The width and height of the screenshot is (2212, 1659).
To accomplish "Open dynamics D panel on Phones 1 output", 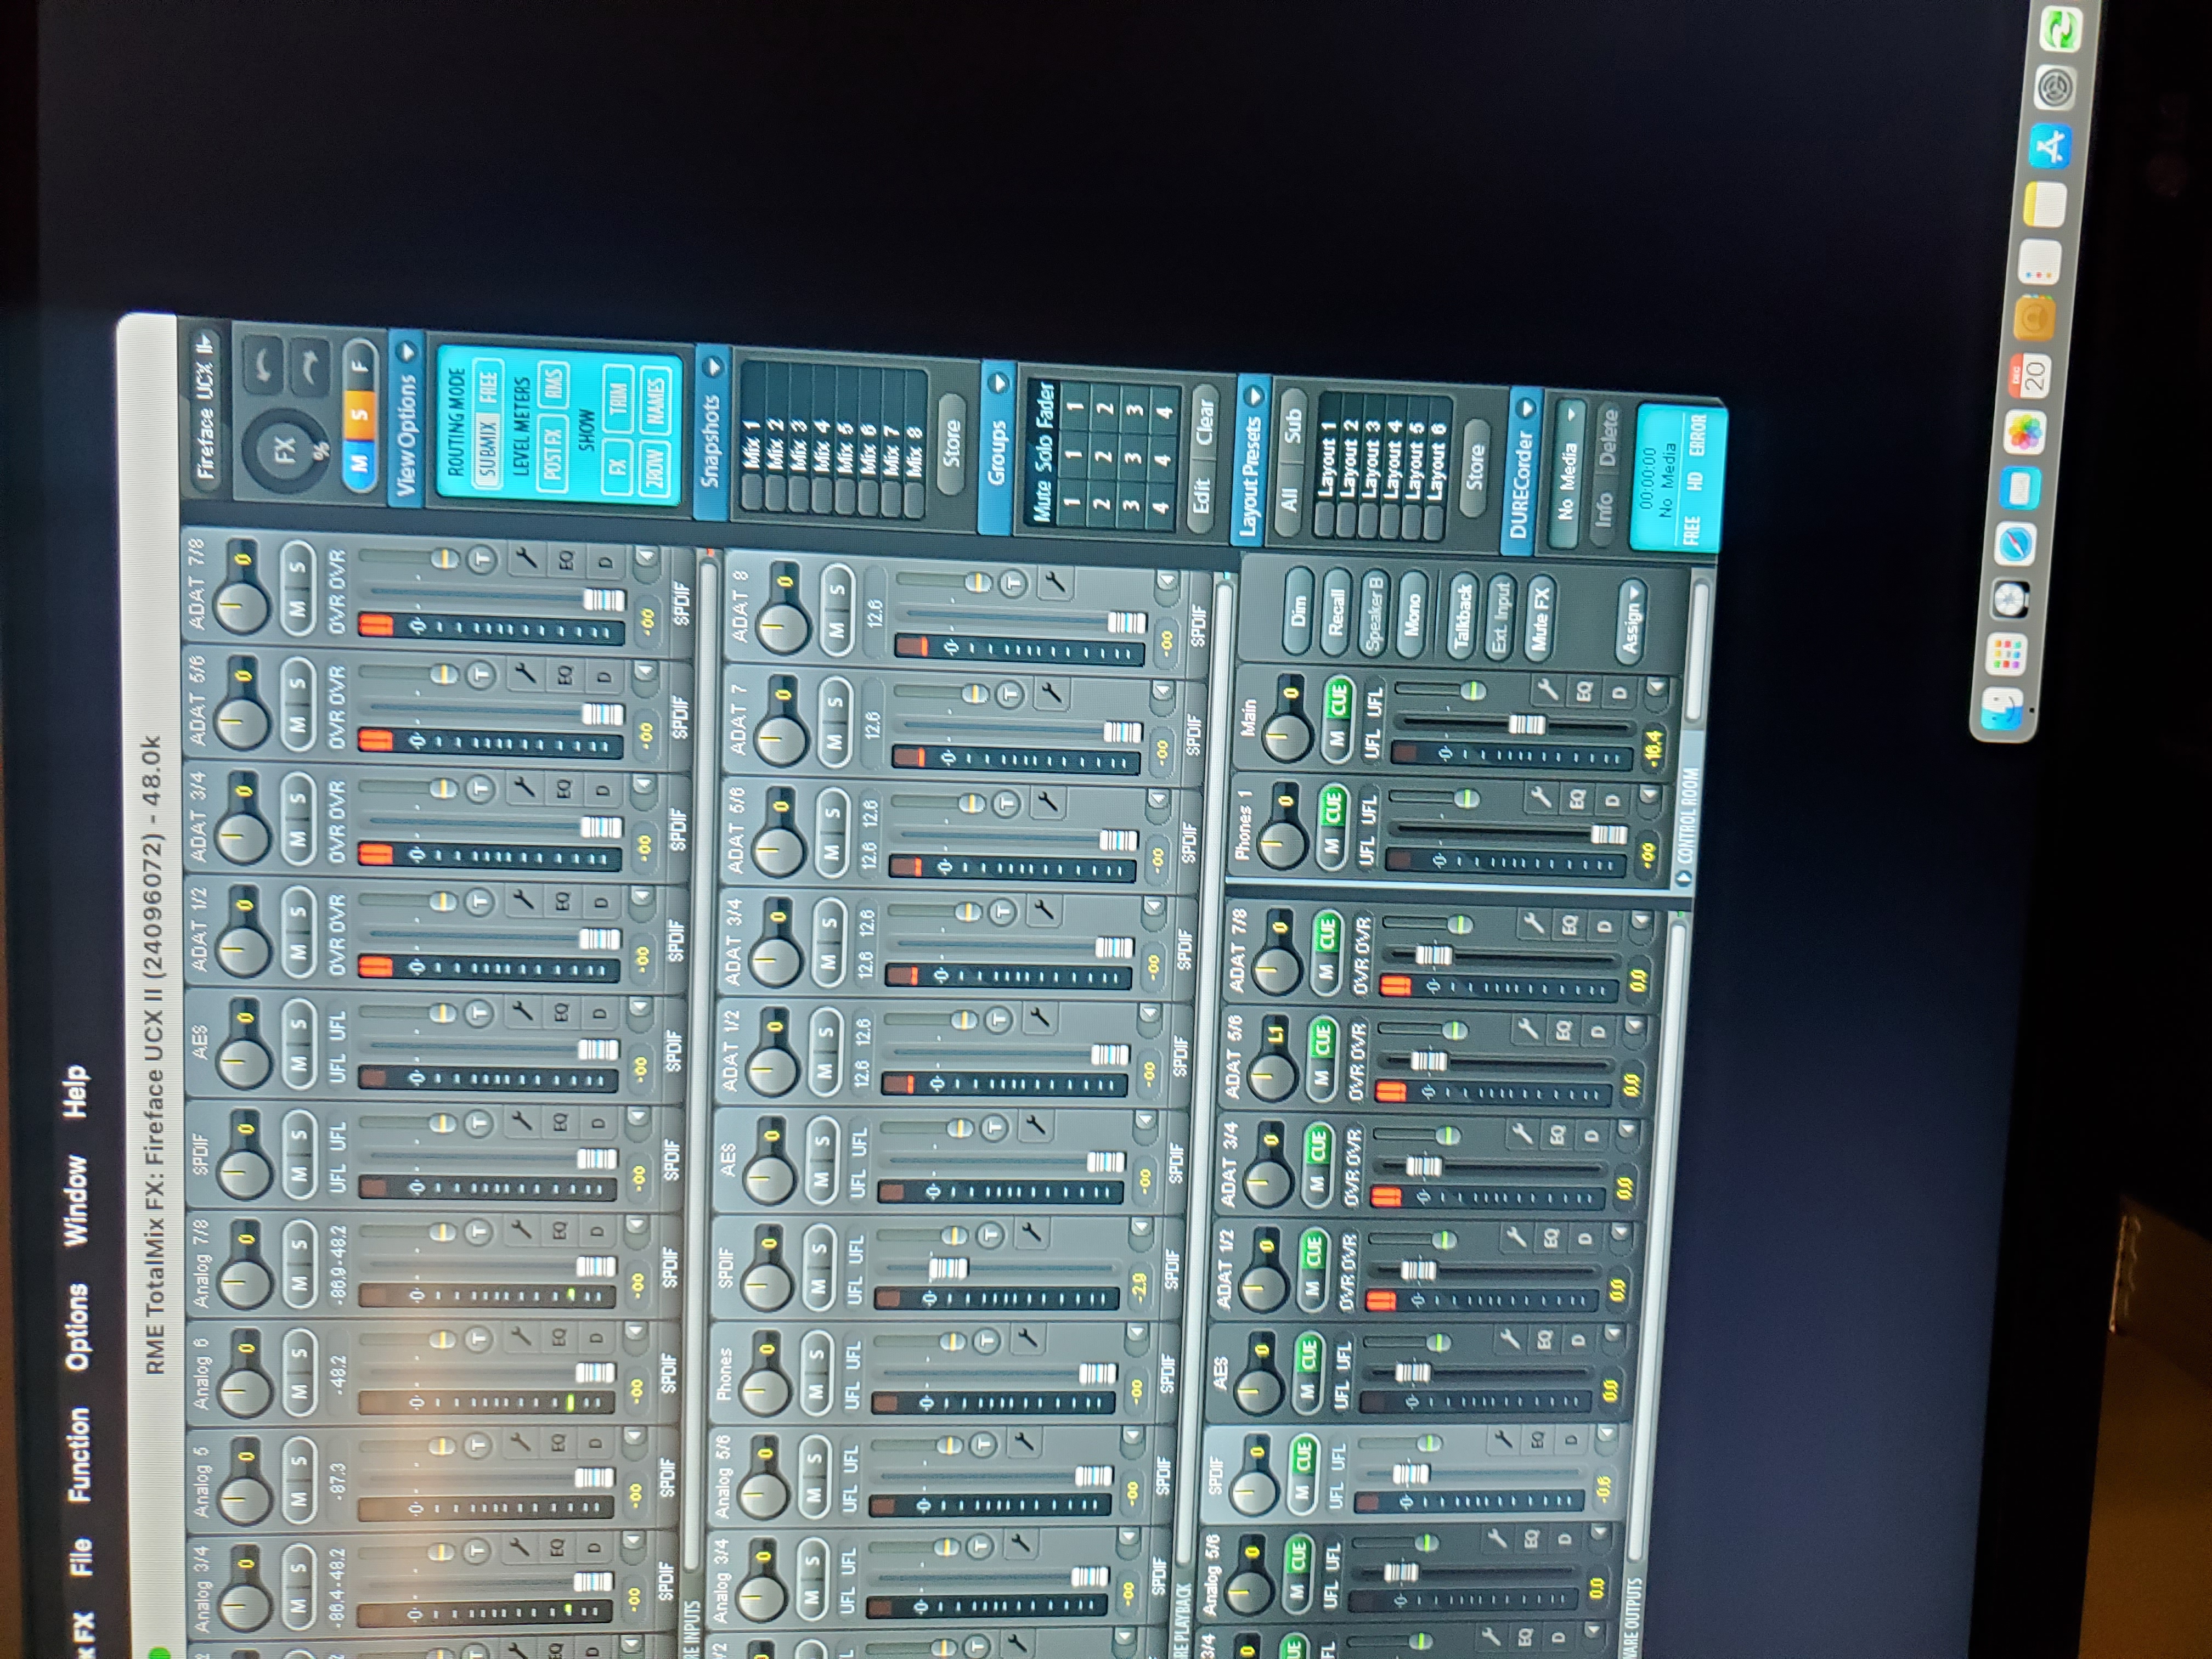I will [x=1612, y=801].
